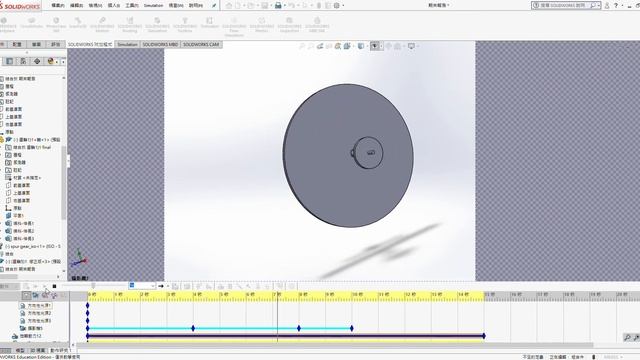Open the Display Style icon in viewport toolbar

click(x=361, y=46)
